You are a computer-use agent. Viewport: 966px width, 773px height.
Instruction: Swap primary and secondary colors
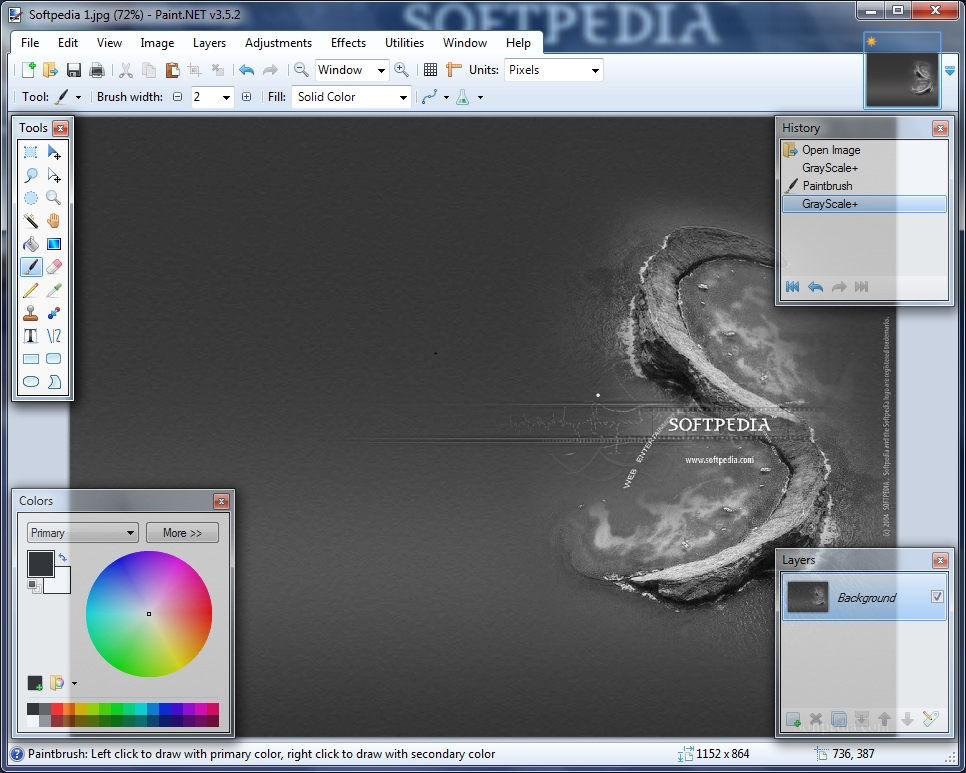click(x=63, y=557)
